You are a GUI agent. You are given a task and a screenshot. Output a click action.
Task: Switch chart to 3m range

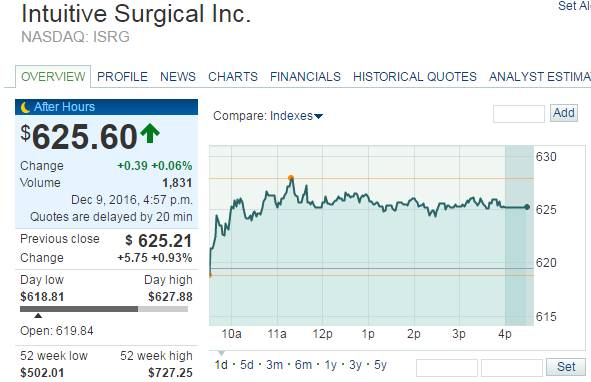[274, 365]
